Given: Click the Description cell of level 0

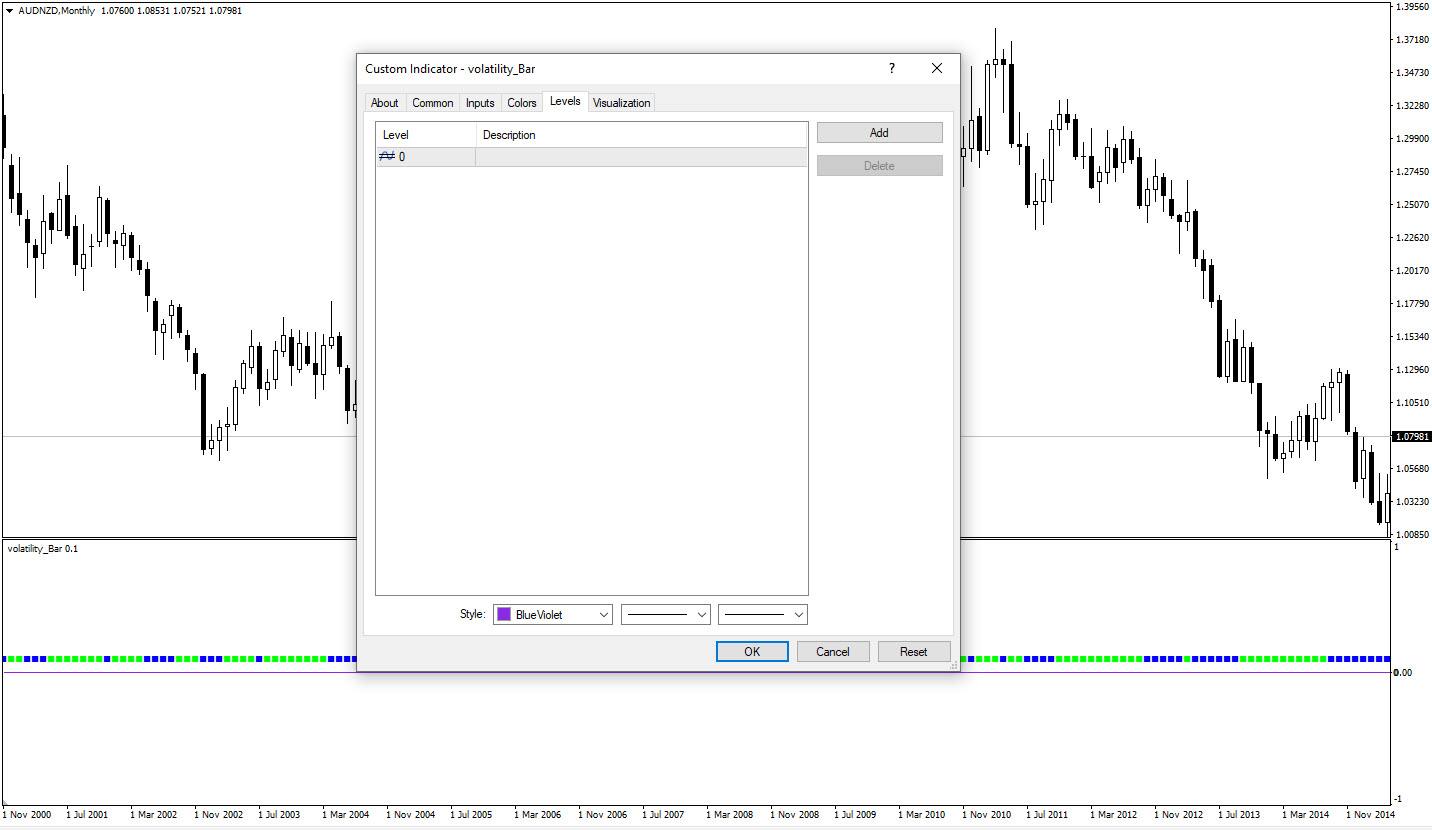Looking at the screenshot, I should pos(641,157).
